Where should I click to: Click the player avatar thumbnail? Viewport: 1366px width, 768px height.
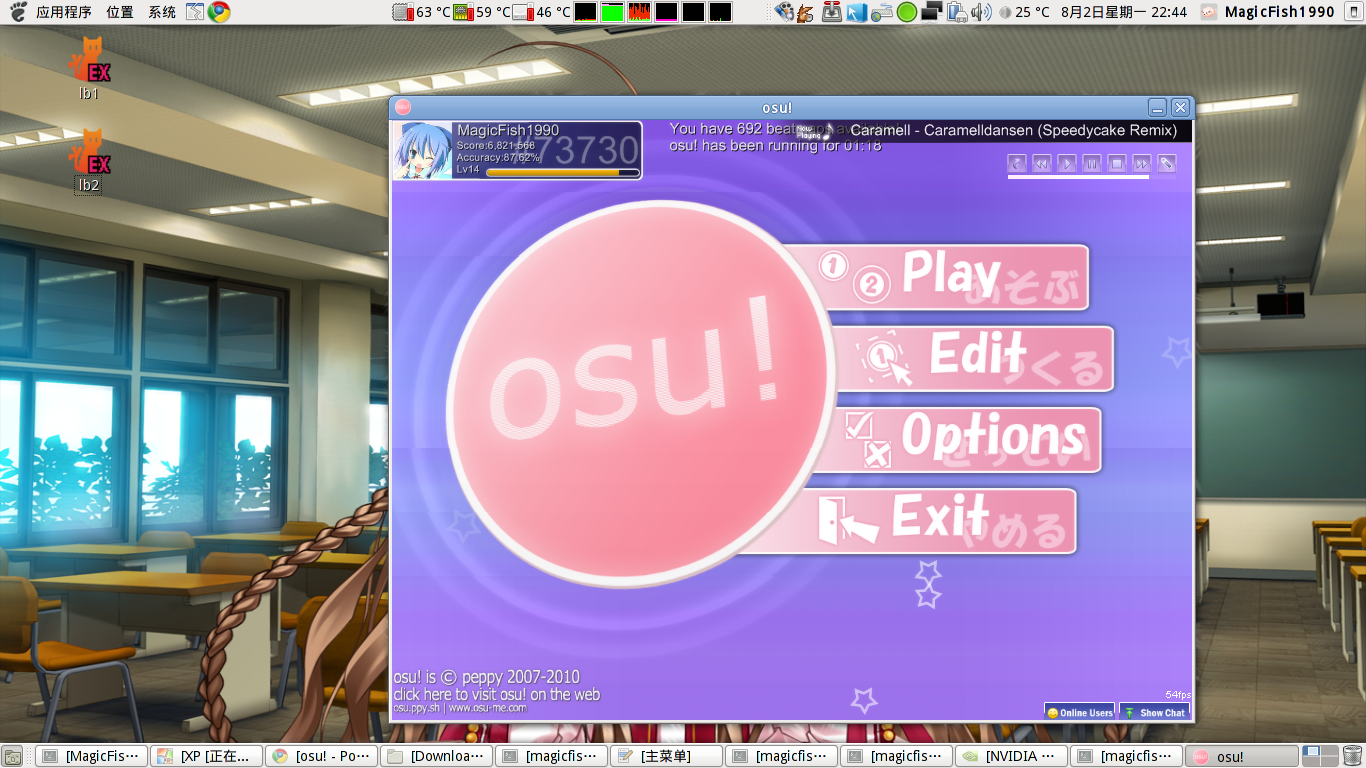[x=423, y=150]
